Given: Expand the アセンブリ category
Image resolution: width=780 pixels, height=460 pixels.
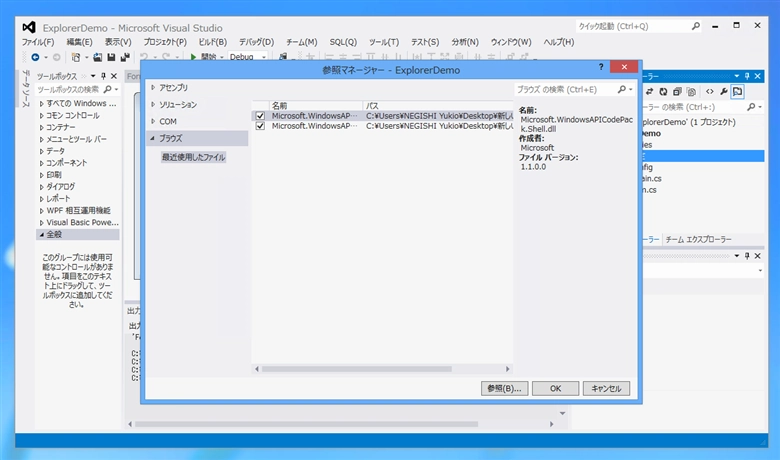Looking at the screenshot, I should tap(153, 88).
